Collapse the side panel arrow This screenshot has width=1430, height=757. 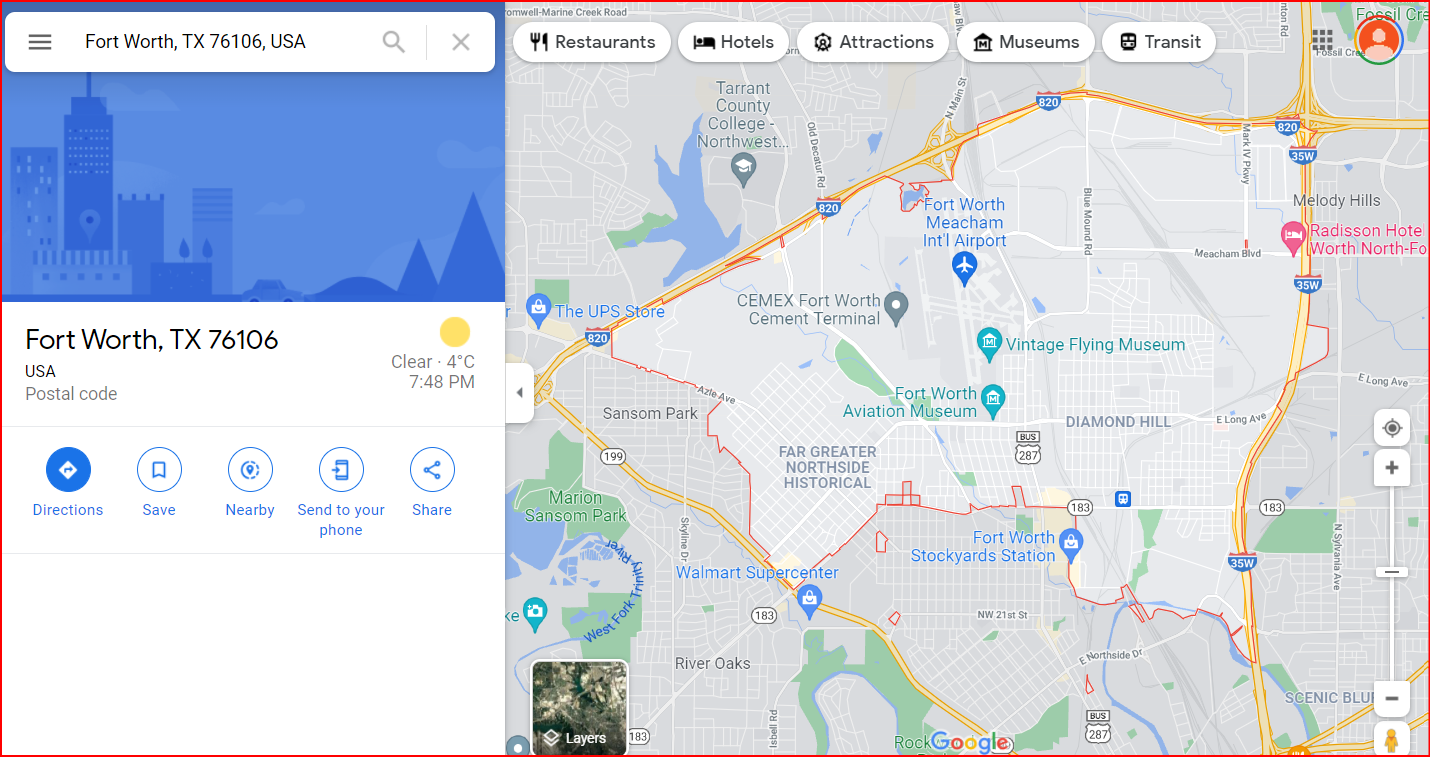[519, 393]
